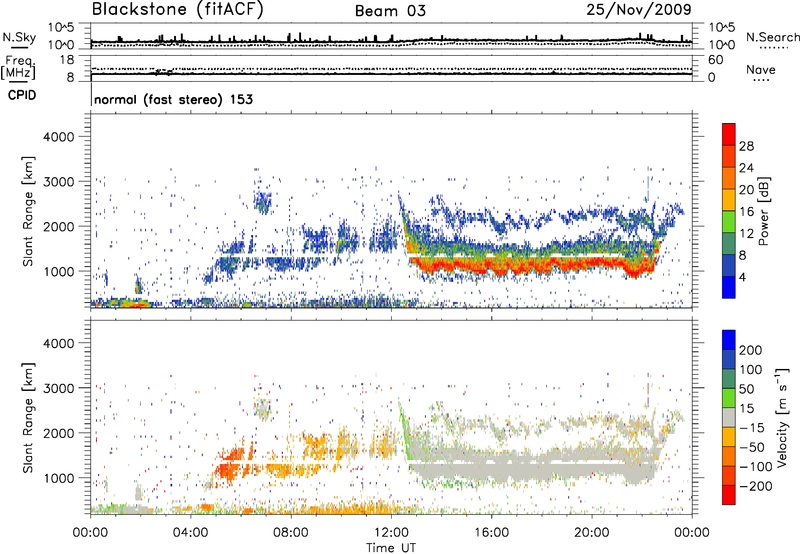The height and width of the screenshot is (554, 800).
Task: Click the '-50' velocity colorbar label
Action: click(x=752, y=447)
